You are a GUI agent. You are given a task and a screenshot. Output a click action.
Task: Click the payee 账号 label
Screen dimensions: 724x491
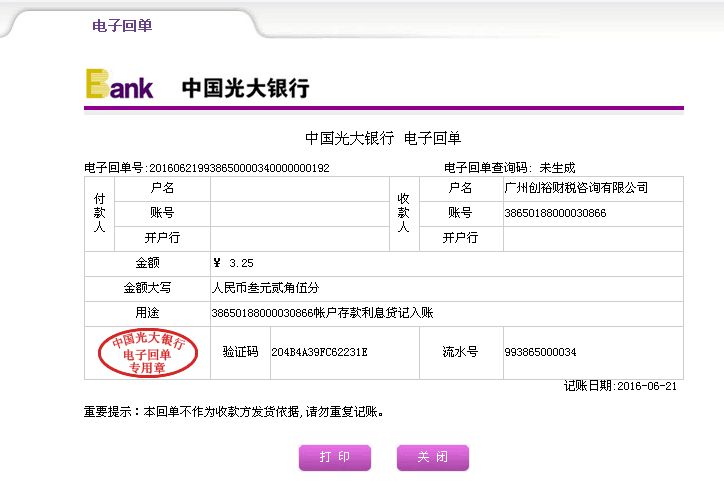click(x=460, y=213)
